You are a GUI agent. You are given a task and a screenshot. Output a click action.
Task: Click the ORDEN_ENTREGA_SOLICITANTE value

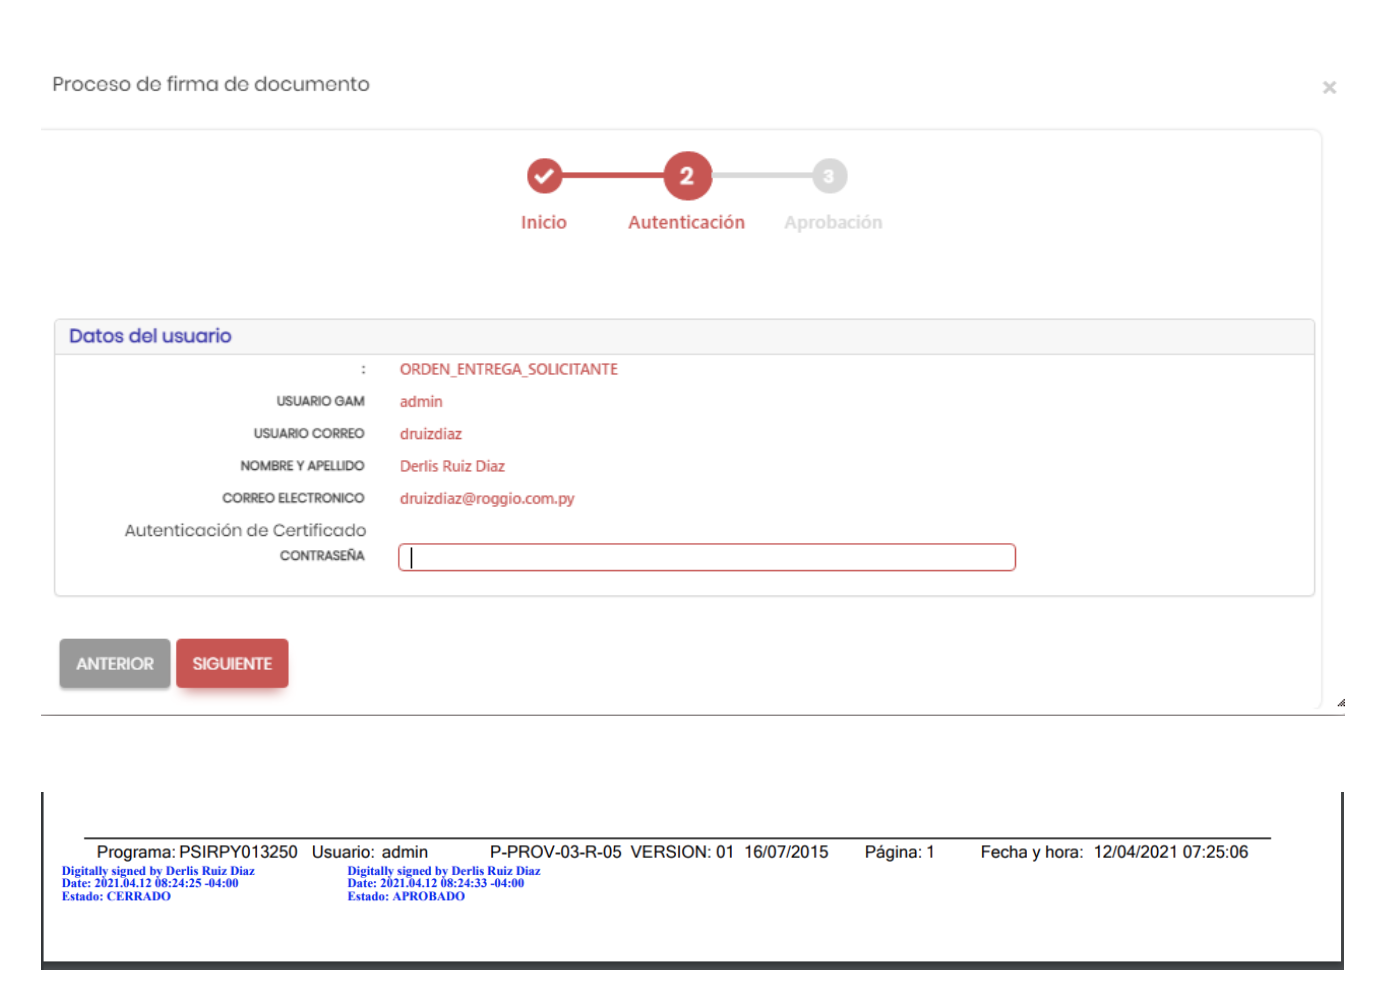pyautogui.click(x=508, y=369)
